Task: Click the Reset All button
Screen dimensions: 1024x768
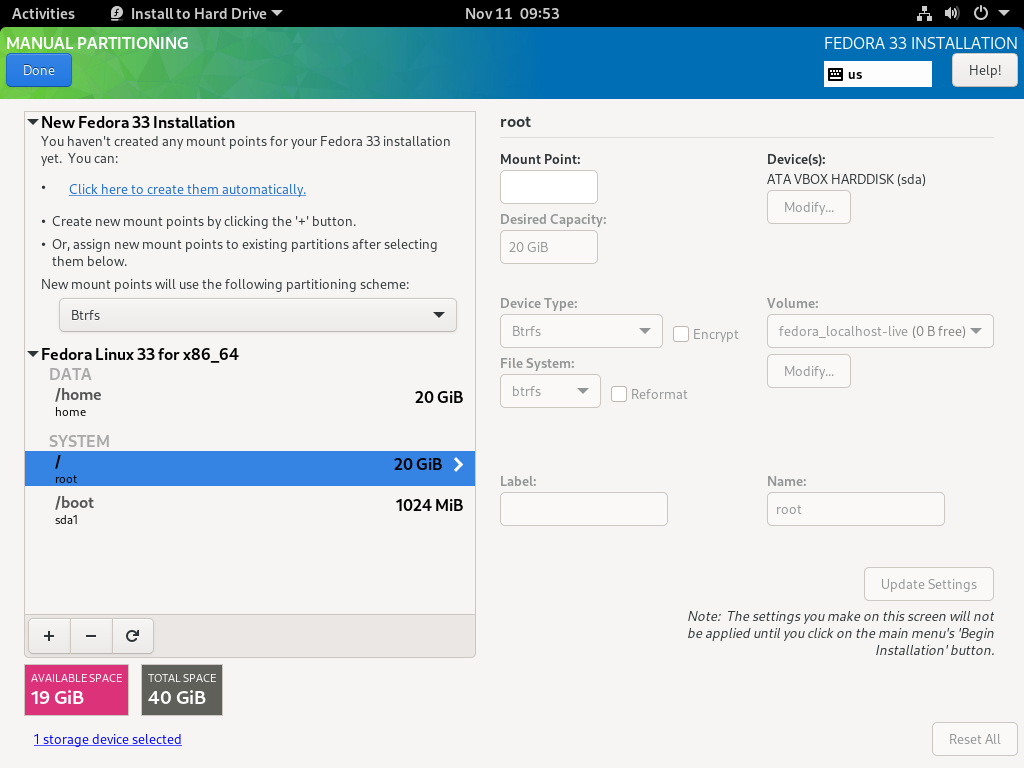Action: tap(974, 739)
